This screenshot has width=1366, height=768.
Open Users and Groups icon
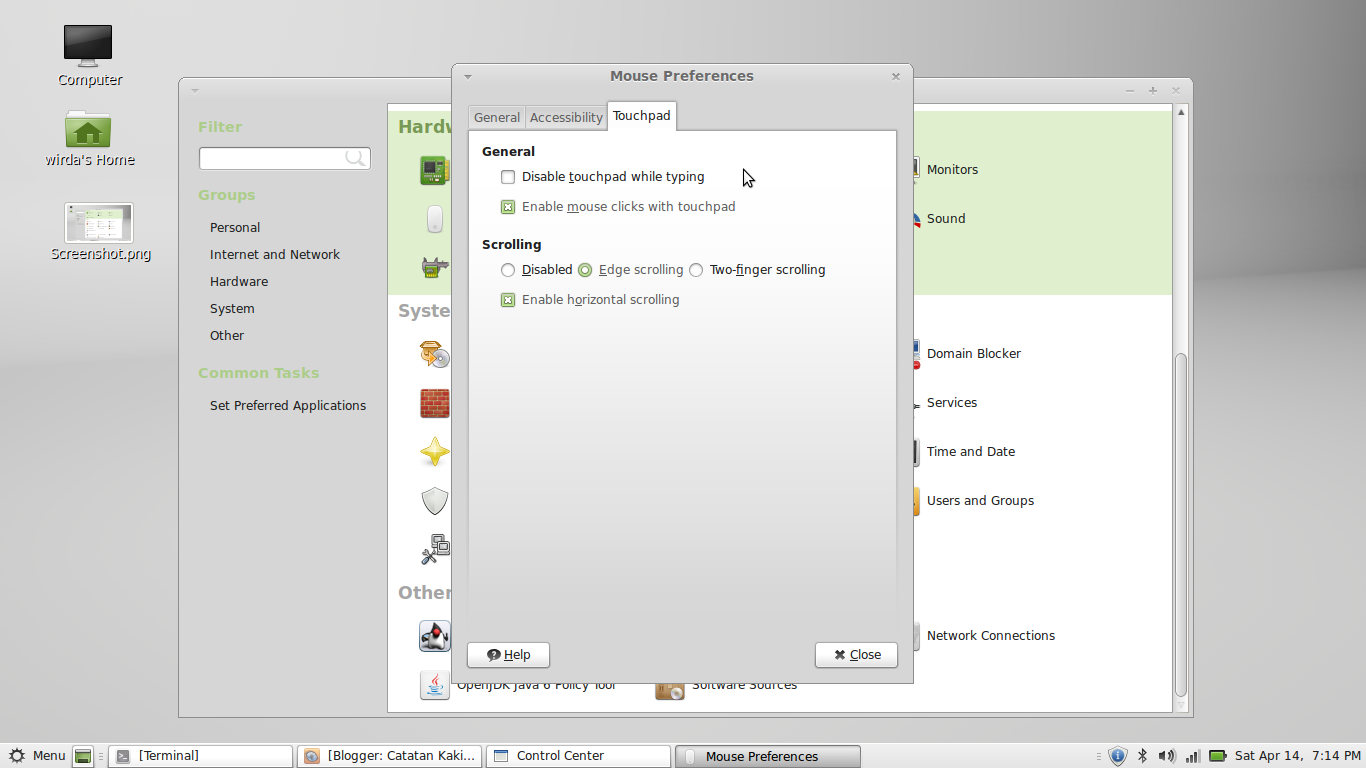click(980, 500)
